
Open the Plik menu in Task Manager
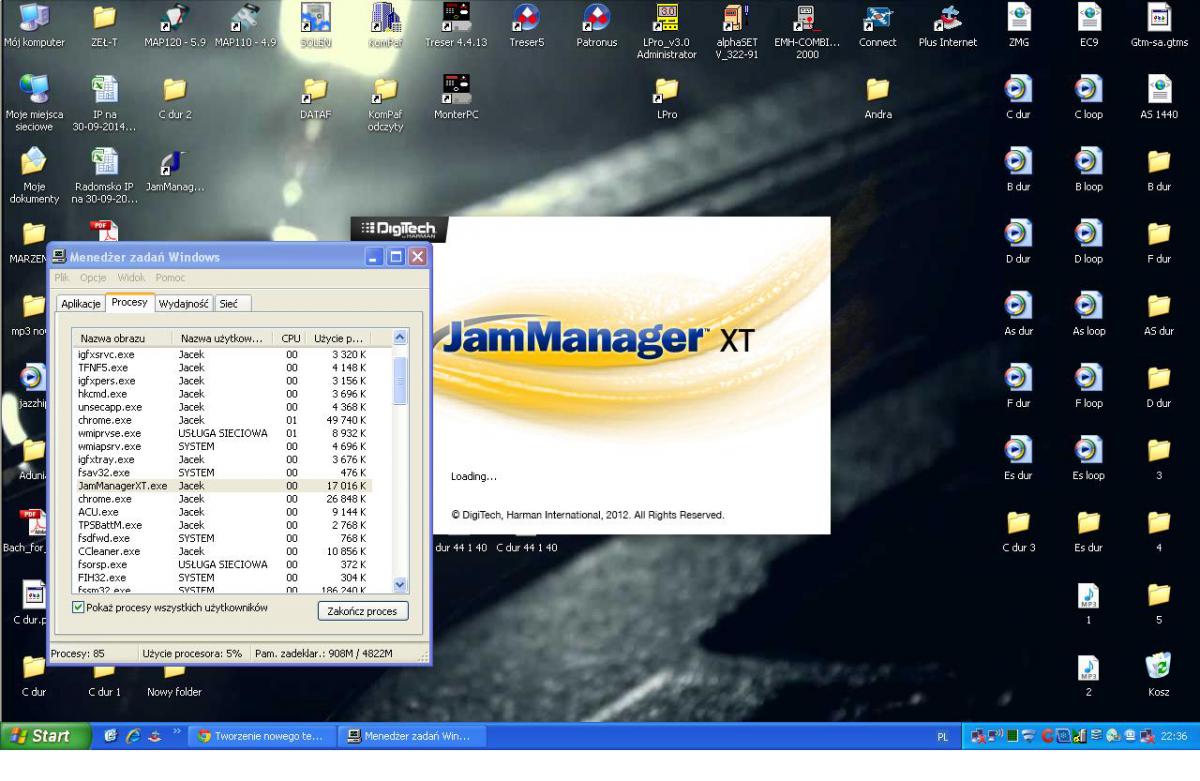click(62, 277)
